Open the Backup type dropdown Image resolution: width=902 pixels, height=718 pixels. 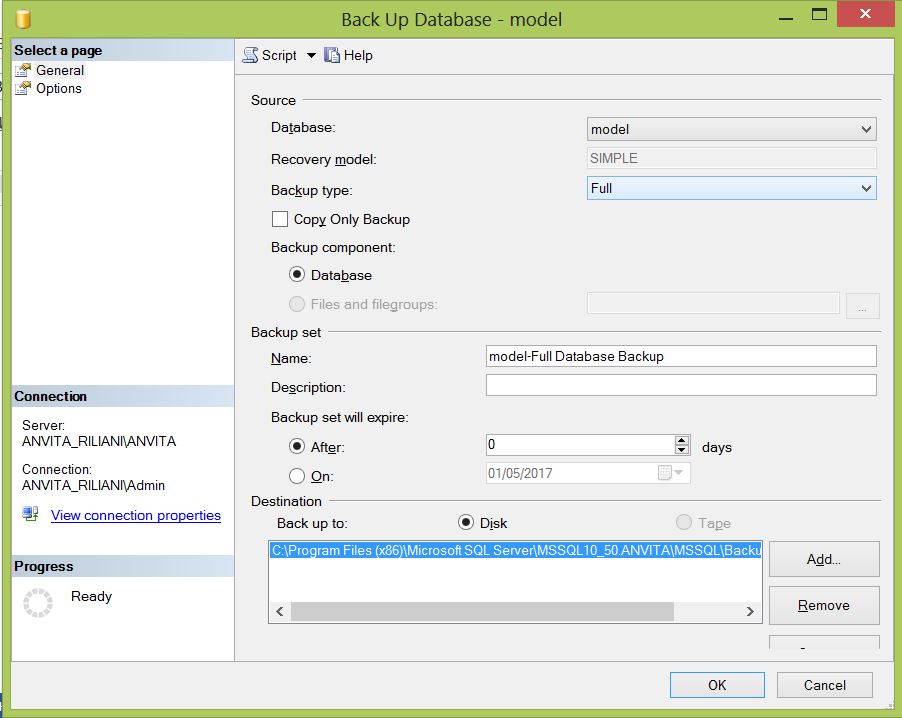[x=866, y=189]
